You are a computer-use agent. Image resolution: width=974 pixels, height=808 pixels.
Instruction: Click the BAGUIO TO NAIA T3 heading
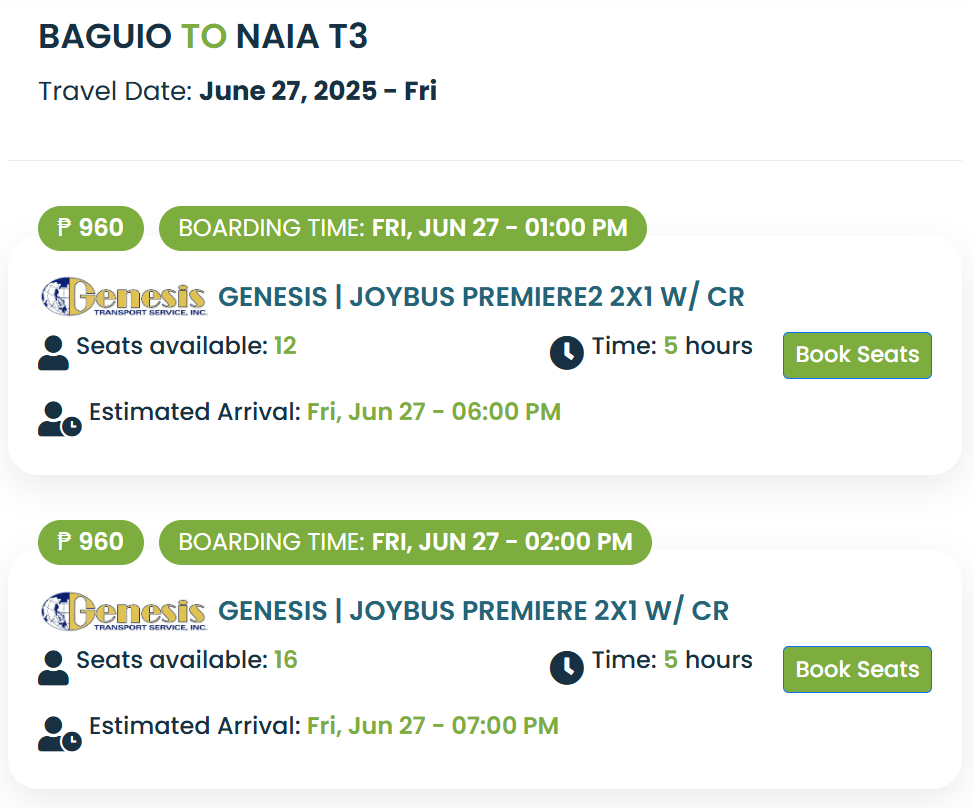(203, 37)
